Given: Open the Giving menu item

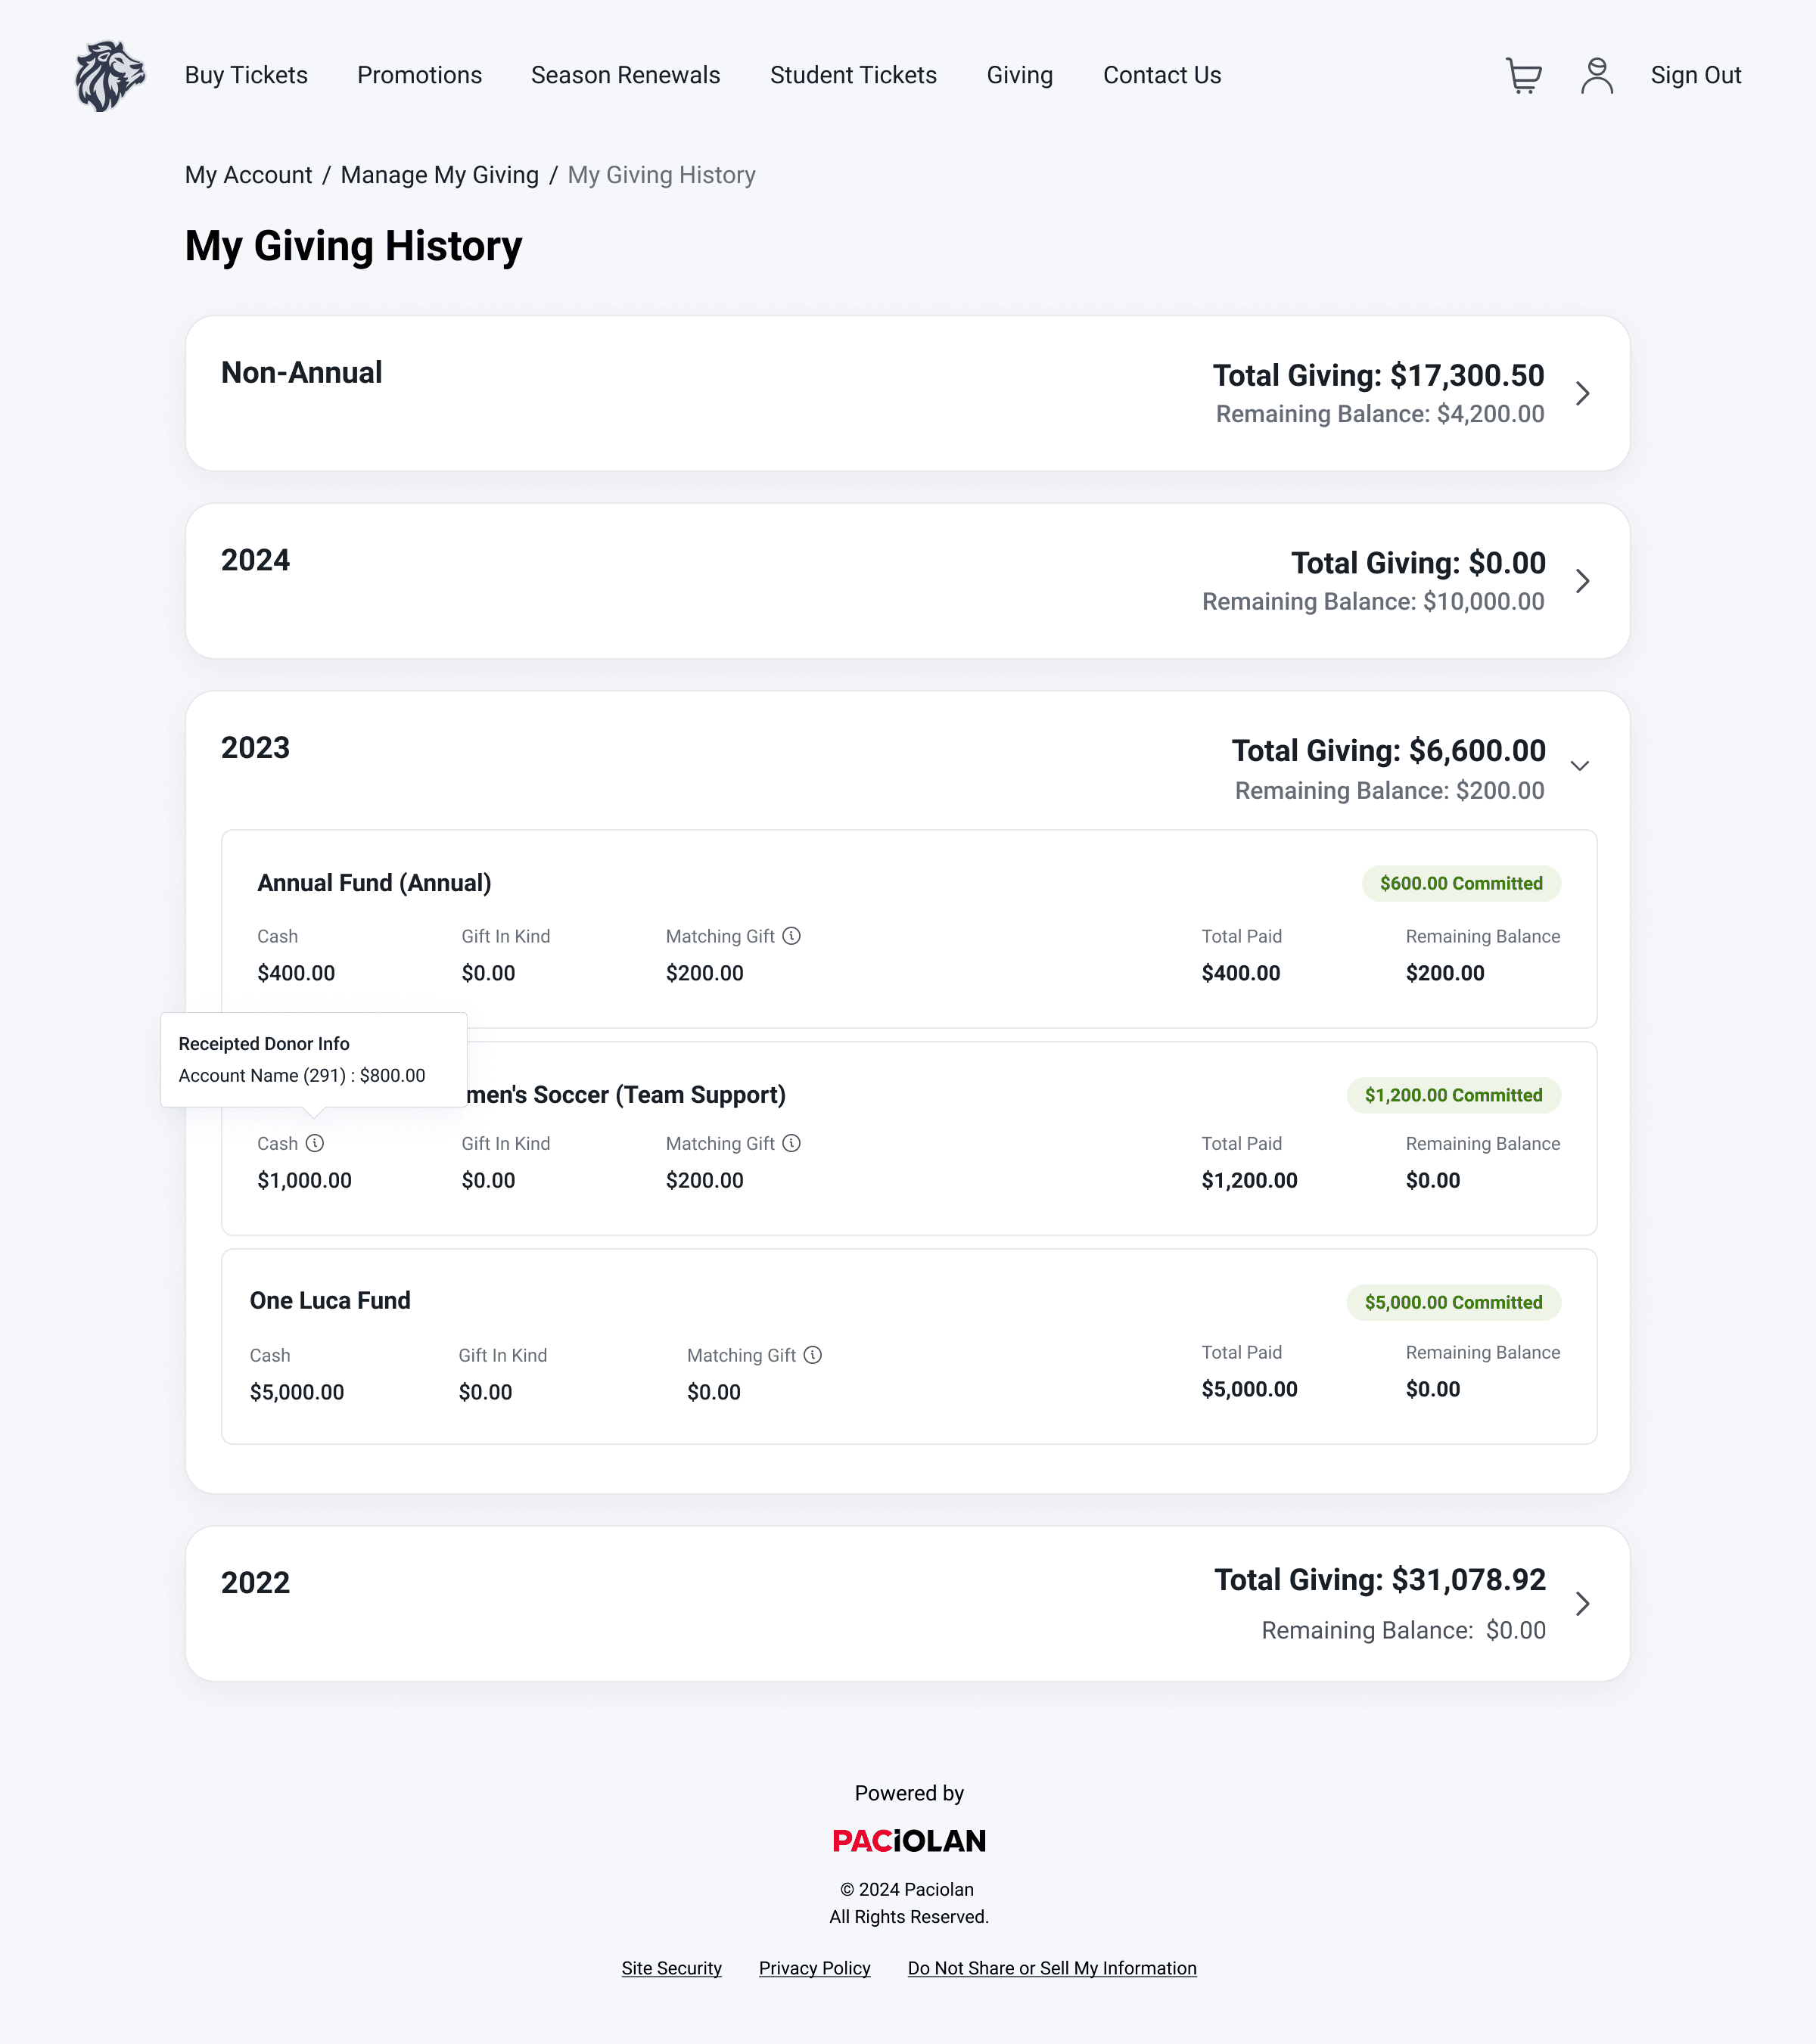Looking at the screenshot, I should click(x=1020, y=75).
